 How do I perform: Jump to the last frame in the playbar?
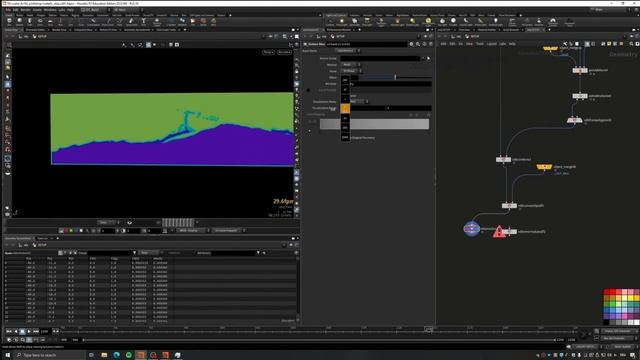[x=36, y=331]
